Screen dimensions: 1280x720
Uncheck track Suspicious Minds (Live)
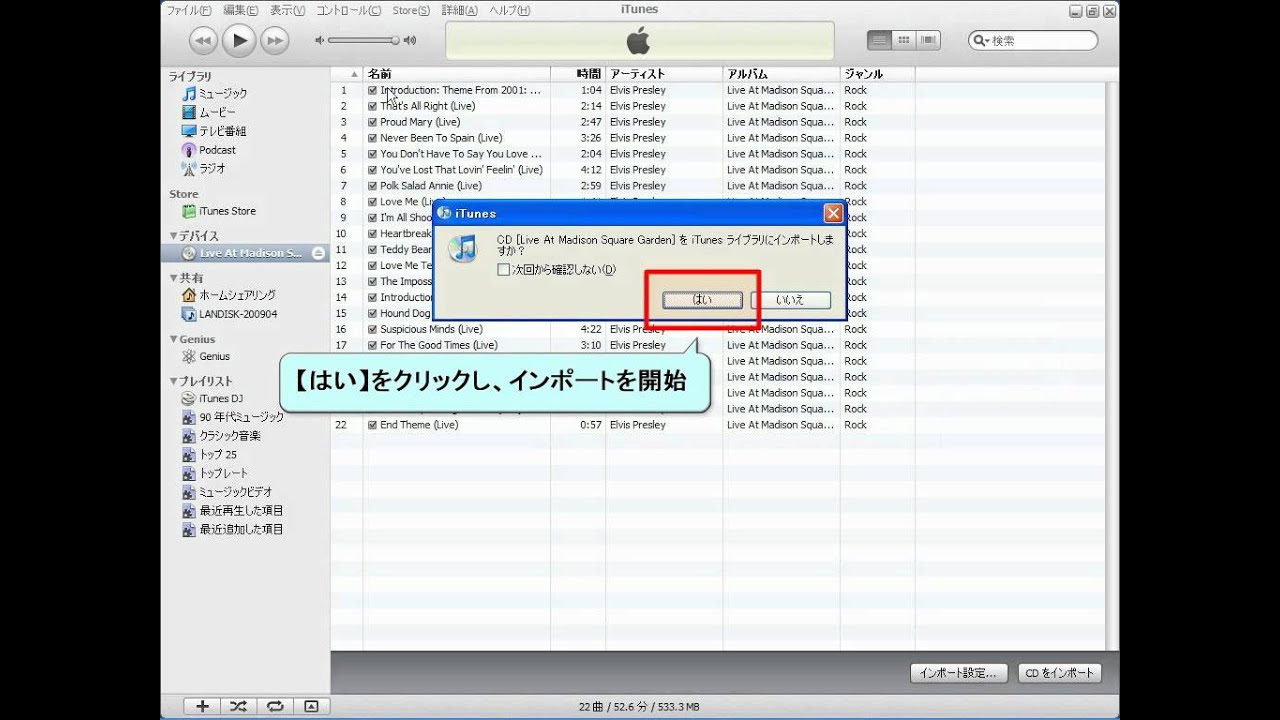pos(372,329)
